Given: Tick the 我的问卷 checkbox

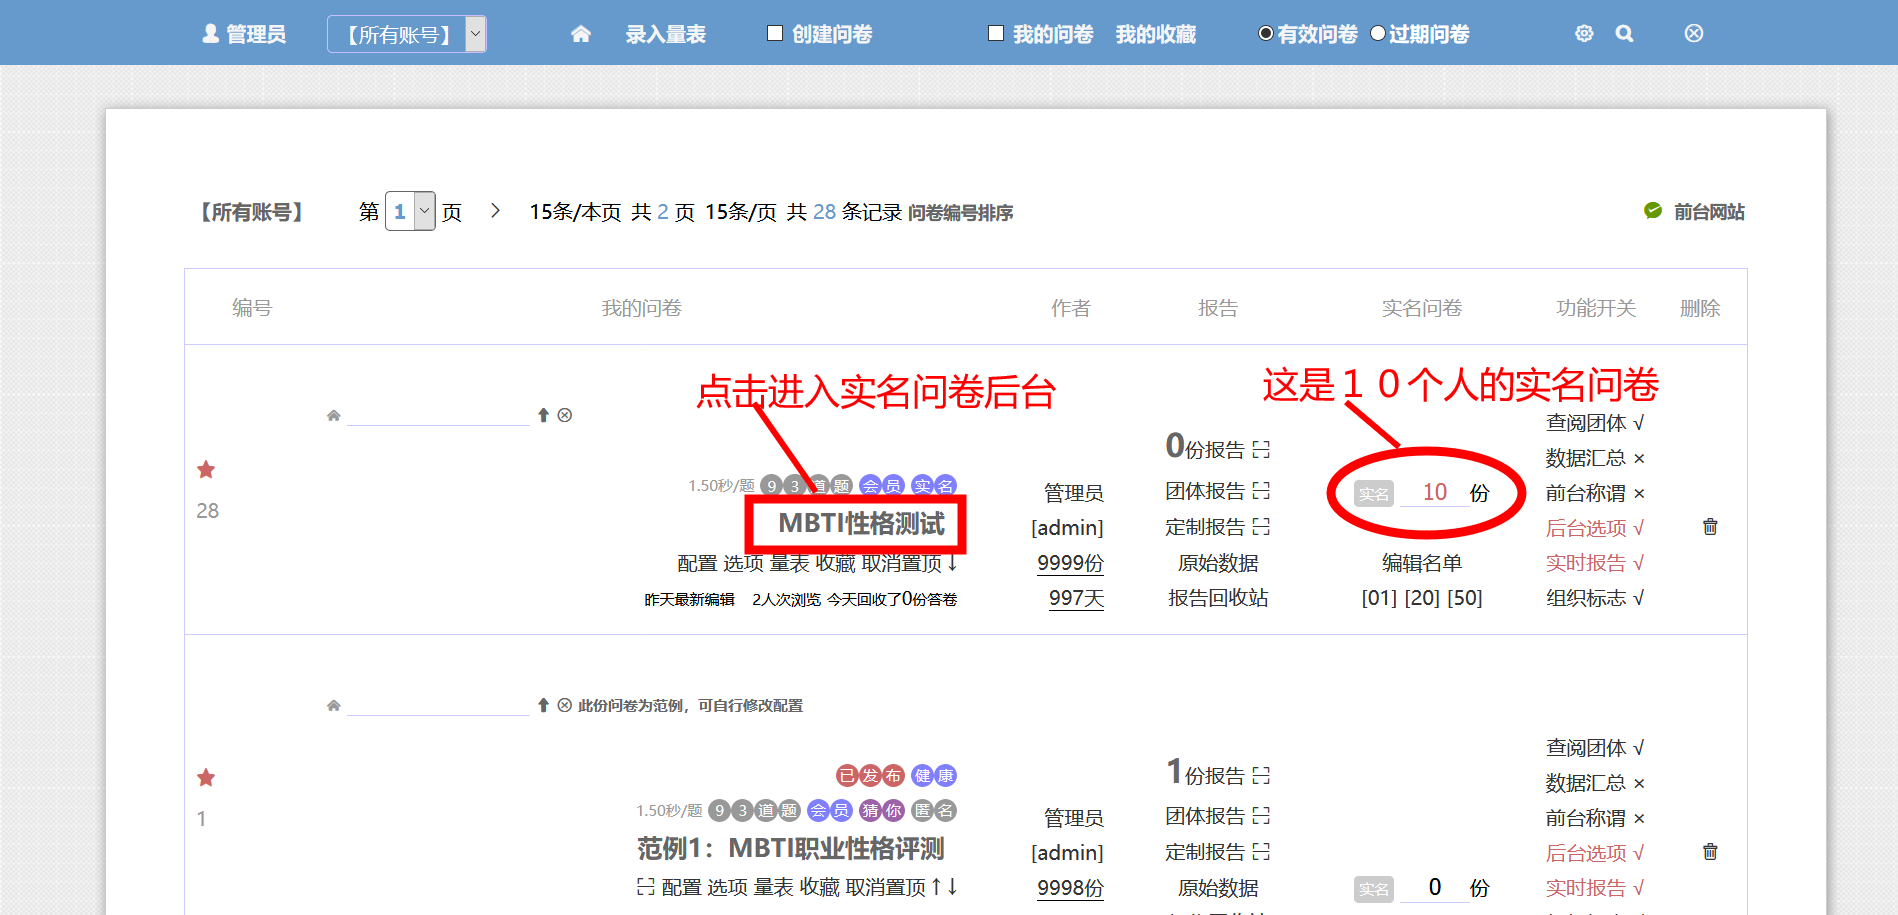Looking at the screenshot, I should [x=996, y=33].
